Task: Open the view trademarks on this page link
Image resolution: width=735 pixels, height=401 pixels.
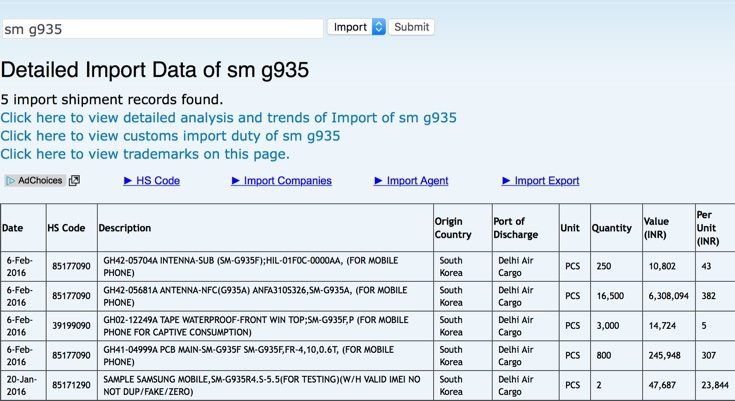Action: click(145, 154)
